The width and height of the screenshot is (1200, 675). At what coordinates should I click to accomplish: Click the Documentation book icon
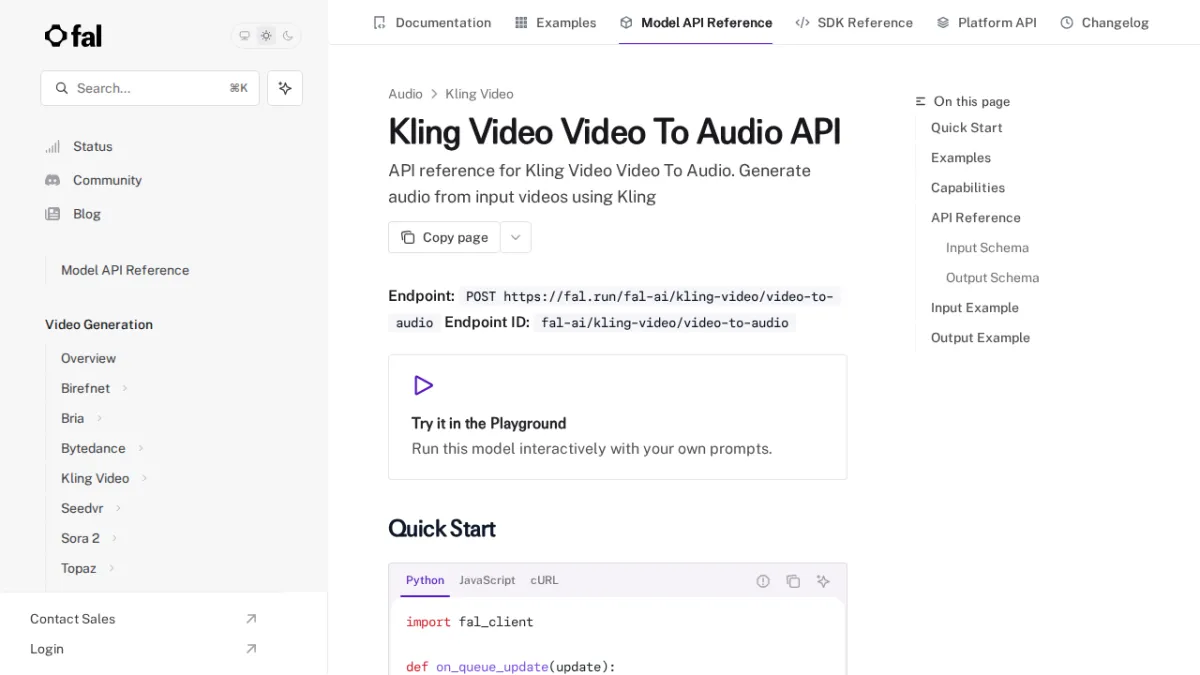point(379,22)
